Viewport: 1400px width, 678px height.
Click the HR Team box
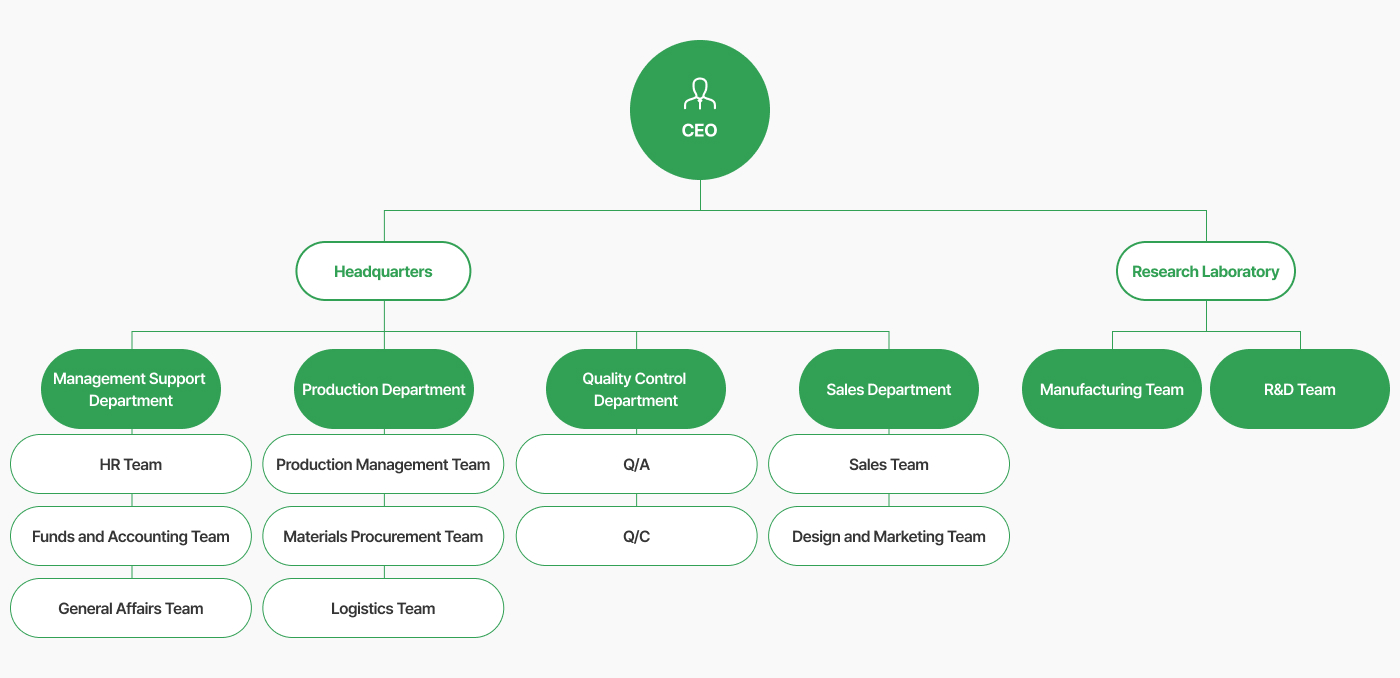pos(131,464)
